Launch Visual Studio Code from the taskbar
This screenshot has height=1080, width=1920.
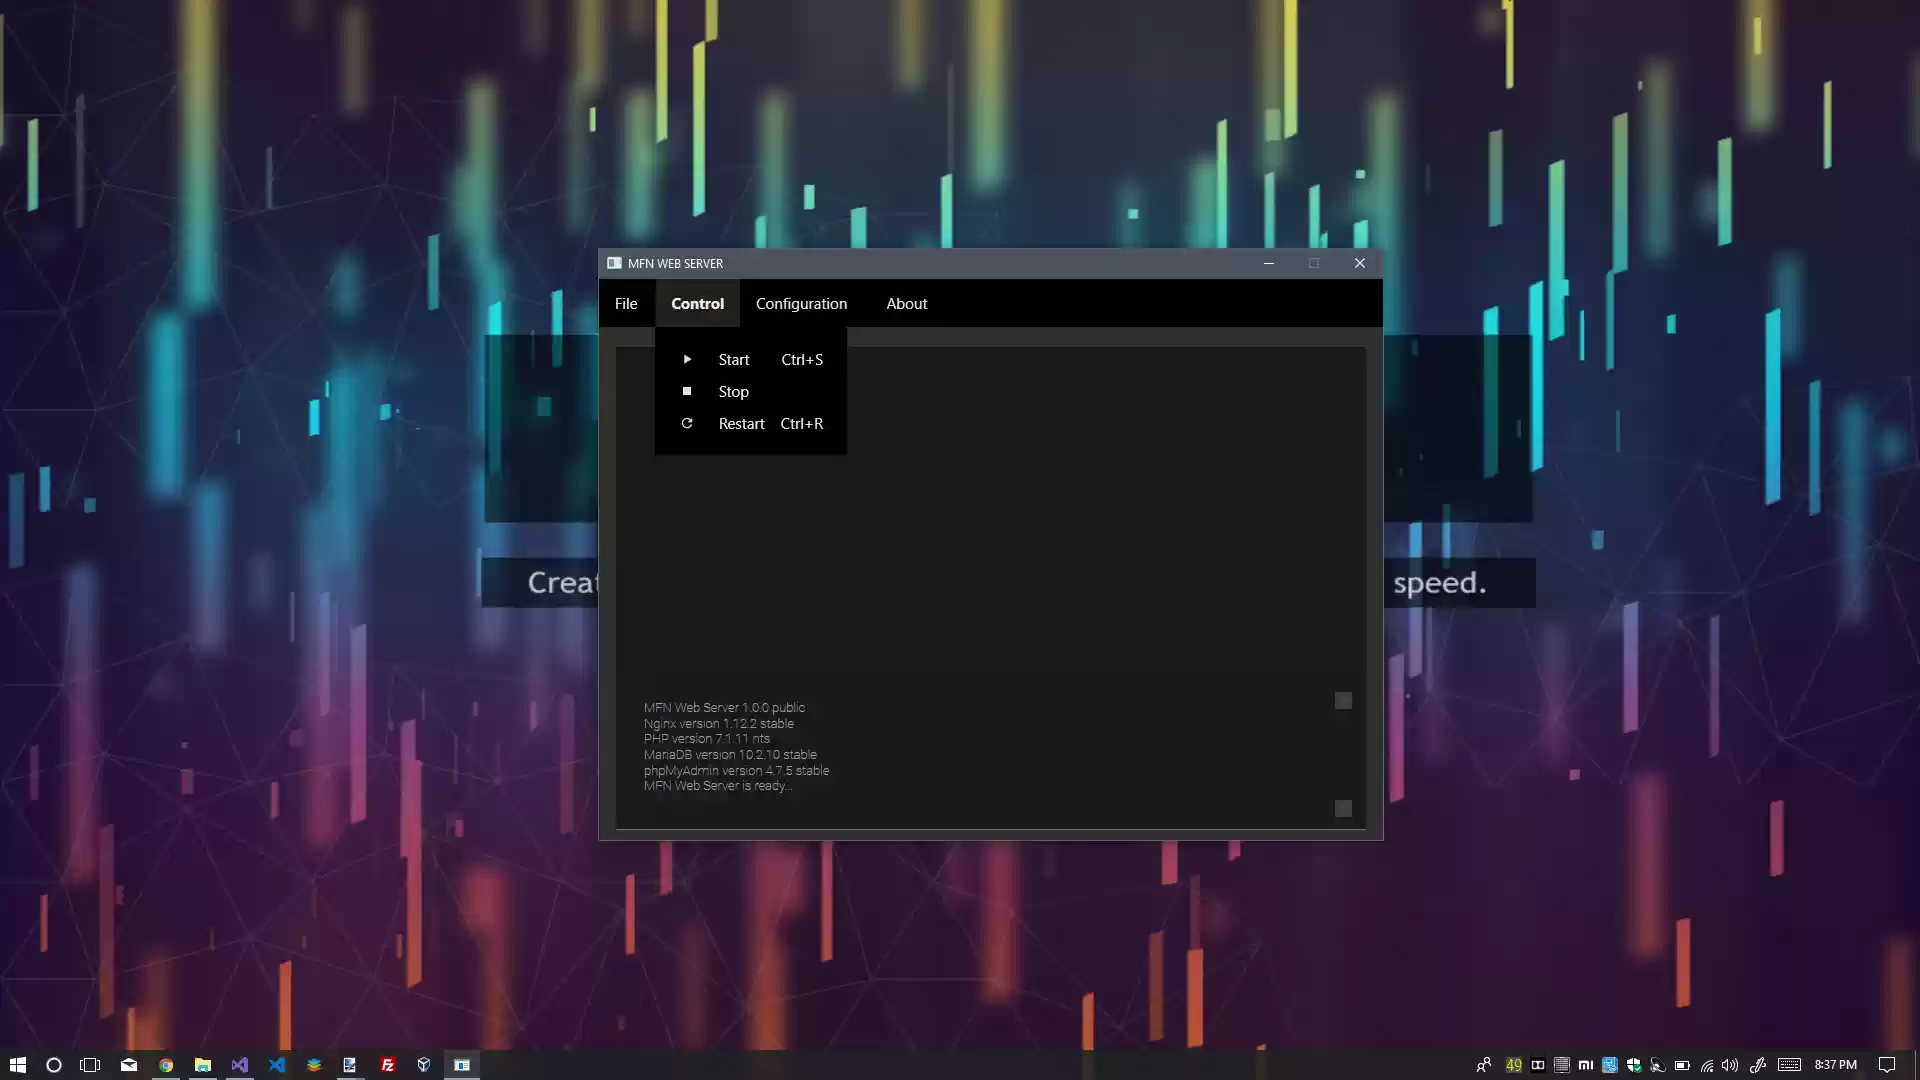[x=277, y=1064]
